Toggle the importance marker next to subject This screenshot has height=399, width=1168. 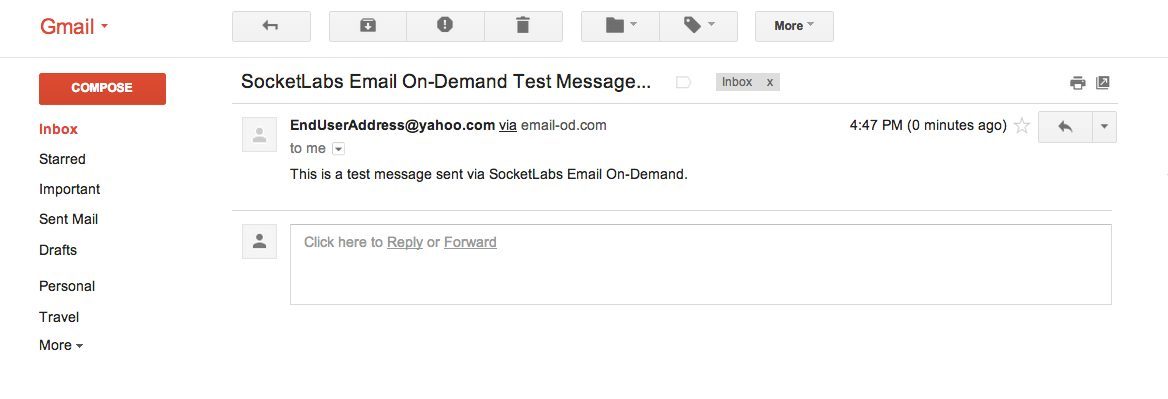(x=683, y=83)
